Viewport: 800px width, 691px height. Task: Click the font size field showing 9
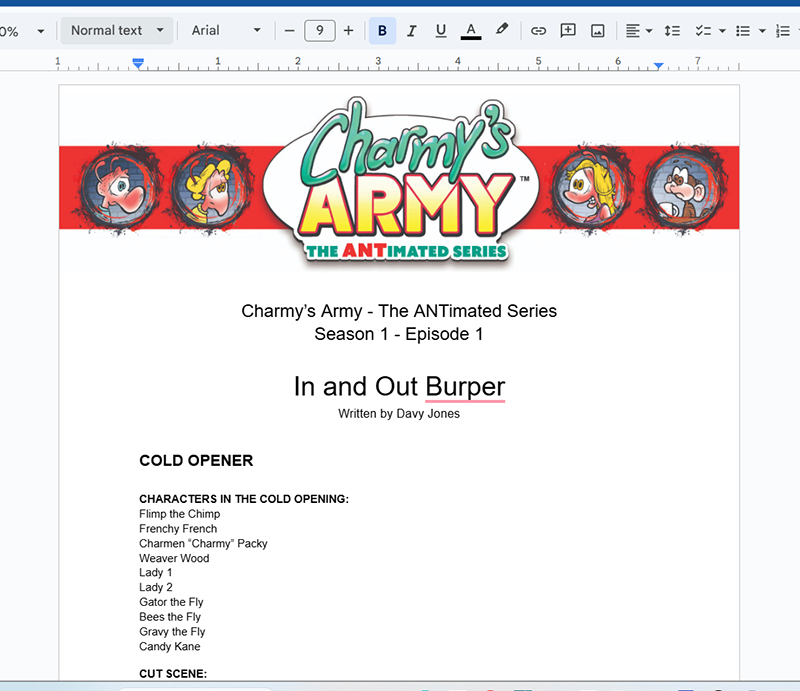(319, 31)
